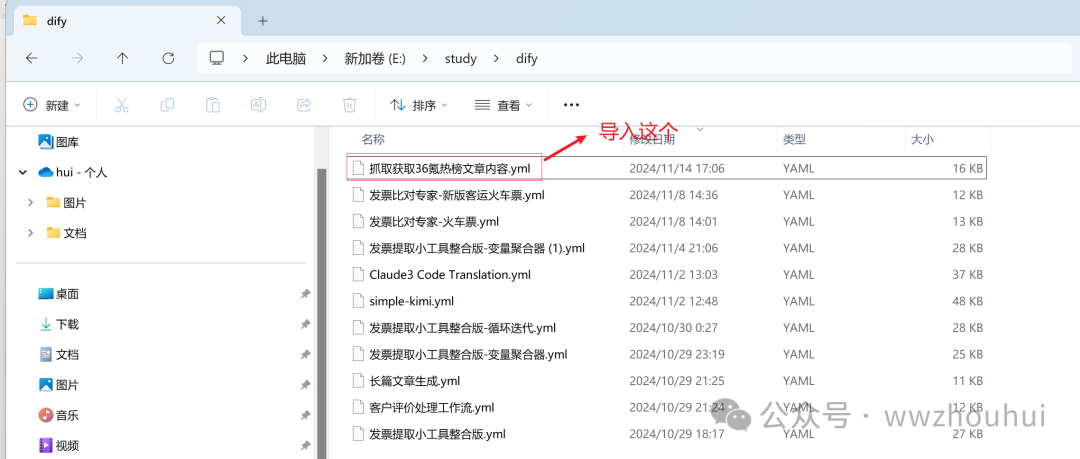Click dify in the address bar
The image size is (1080, 459).
(x=526, y=59)
